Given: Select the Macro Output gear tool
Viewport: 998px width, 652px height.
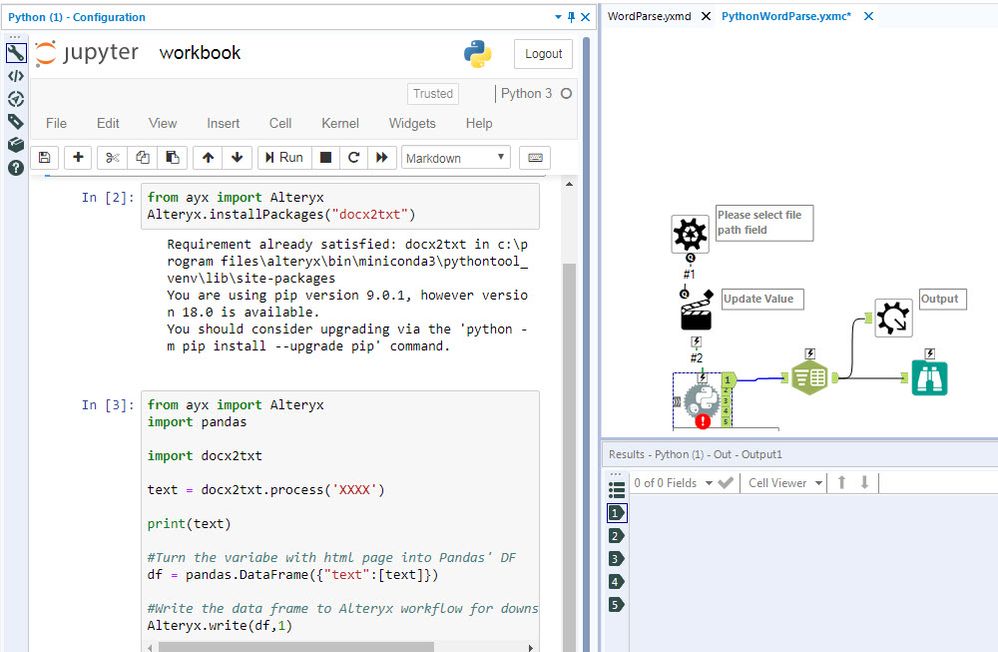Looking at the screenshot, I should [894, 318].
